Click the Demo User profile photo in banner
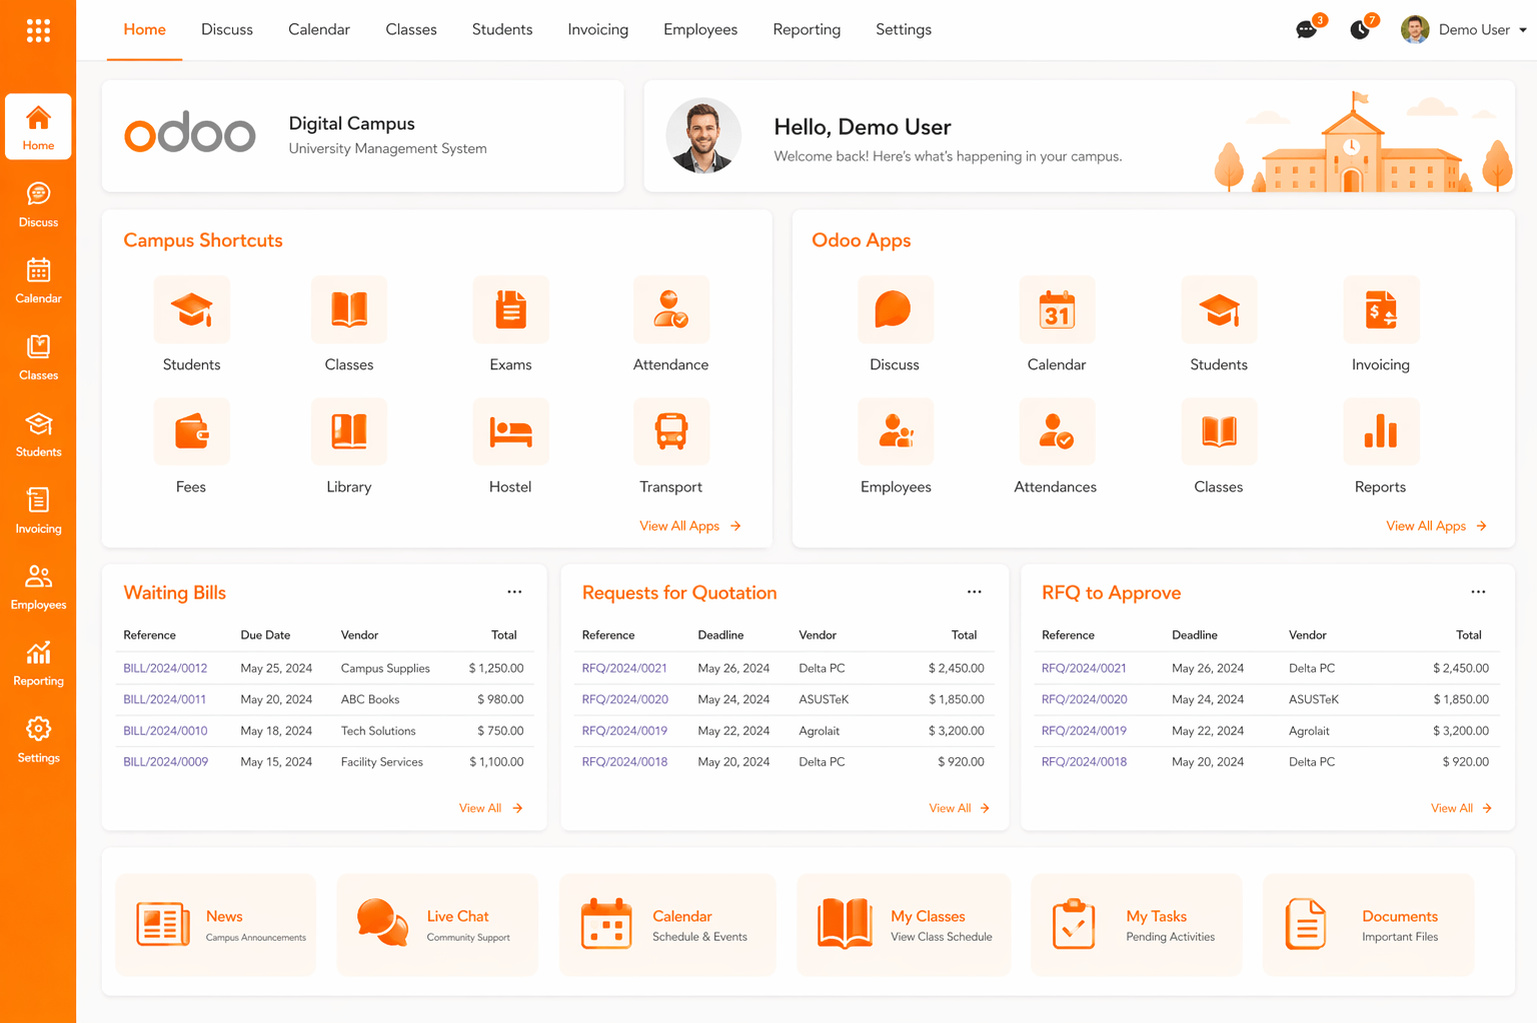Viewport: 1537px width, 1023px height. click(704, 136)
